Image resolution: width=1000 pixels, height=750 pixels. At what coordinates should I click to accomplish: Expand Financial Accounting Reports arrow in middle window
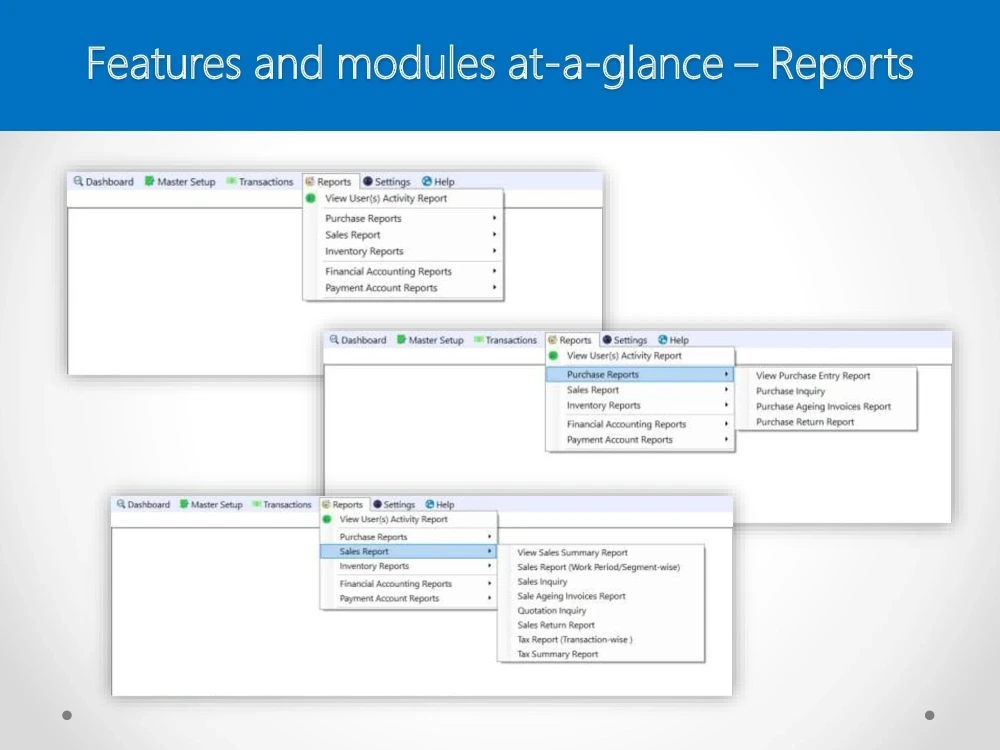(726, 424)
